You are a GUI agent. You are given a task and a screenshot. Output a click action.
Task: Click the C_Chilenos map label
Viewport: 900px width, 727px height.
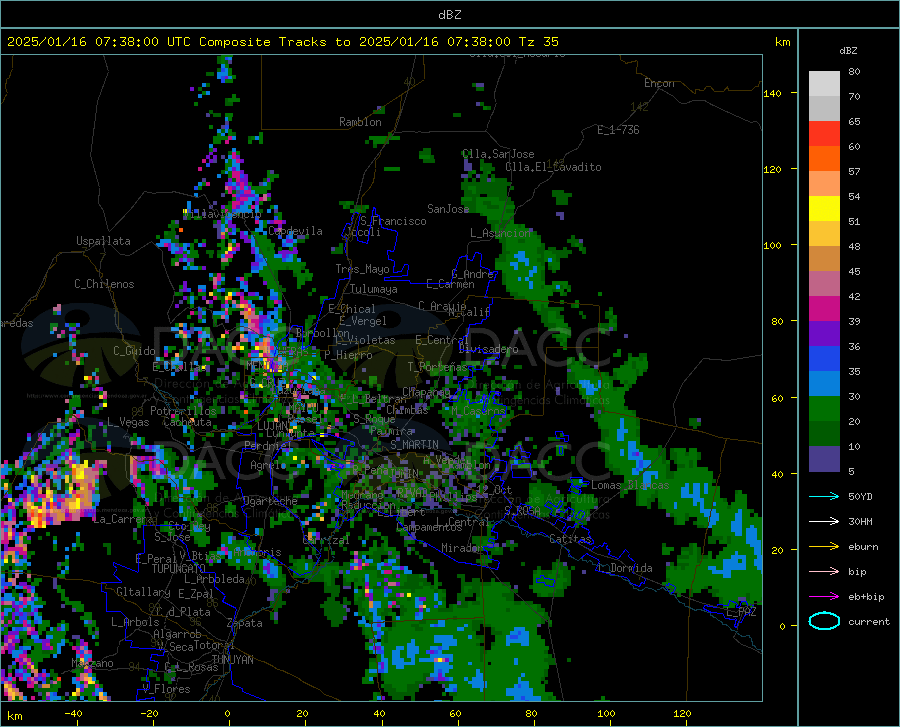point(104,284)
